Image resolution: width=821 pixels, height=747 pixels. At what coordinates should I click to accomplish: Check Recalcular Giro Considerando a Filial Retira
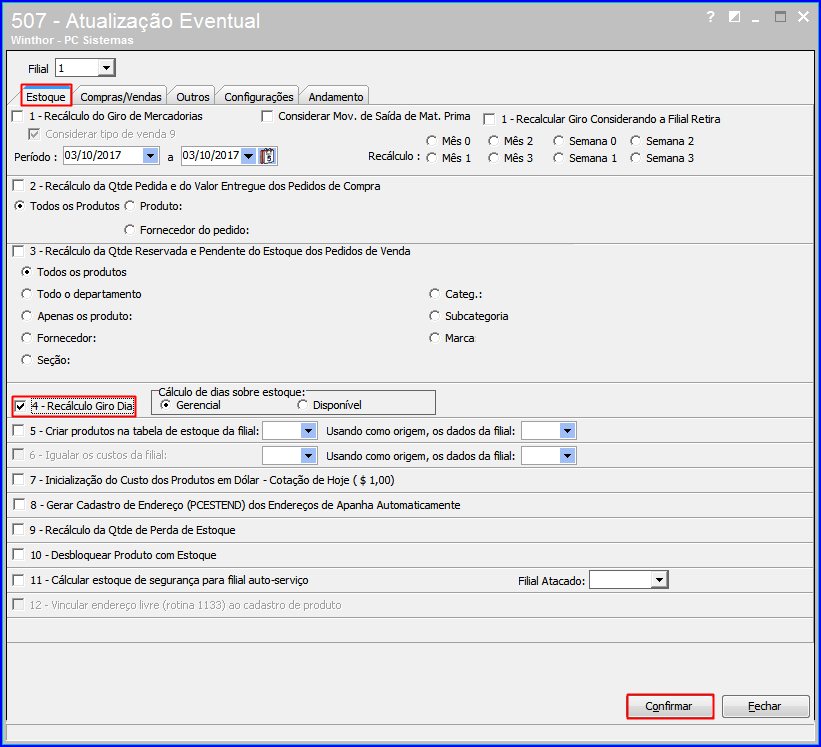point(490,119)
